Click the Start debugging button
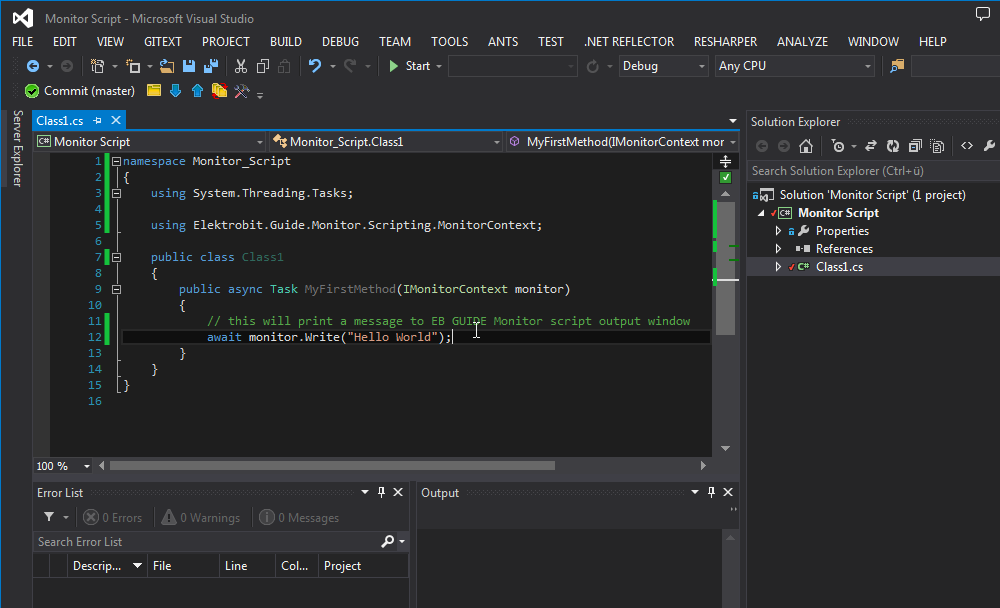Screen dimensions: 1000x608 tap(413, 66)
